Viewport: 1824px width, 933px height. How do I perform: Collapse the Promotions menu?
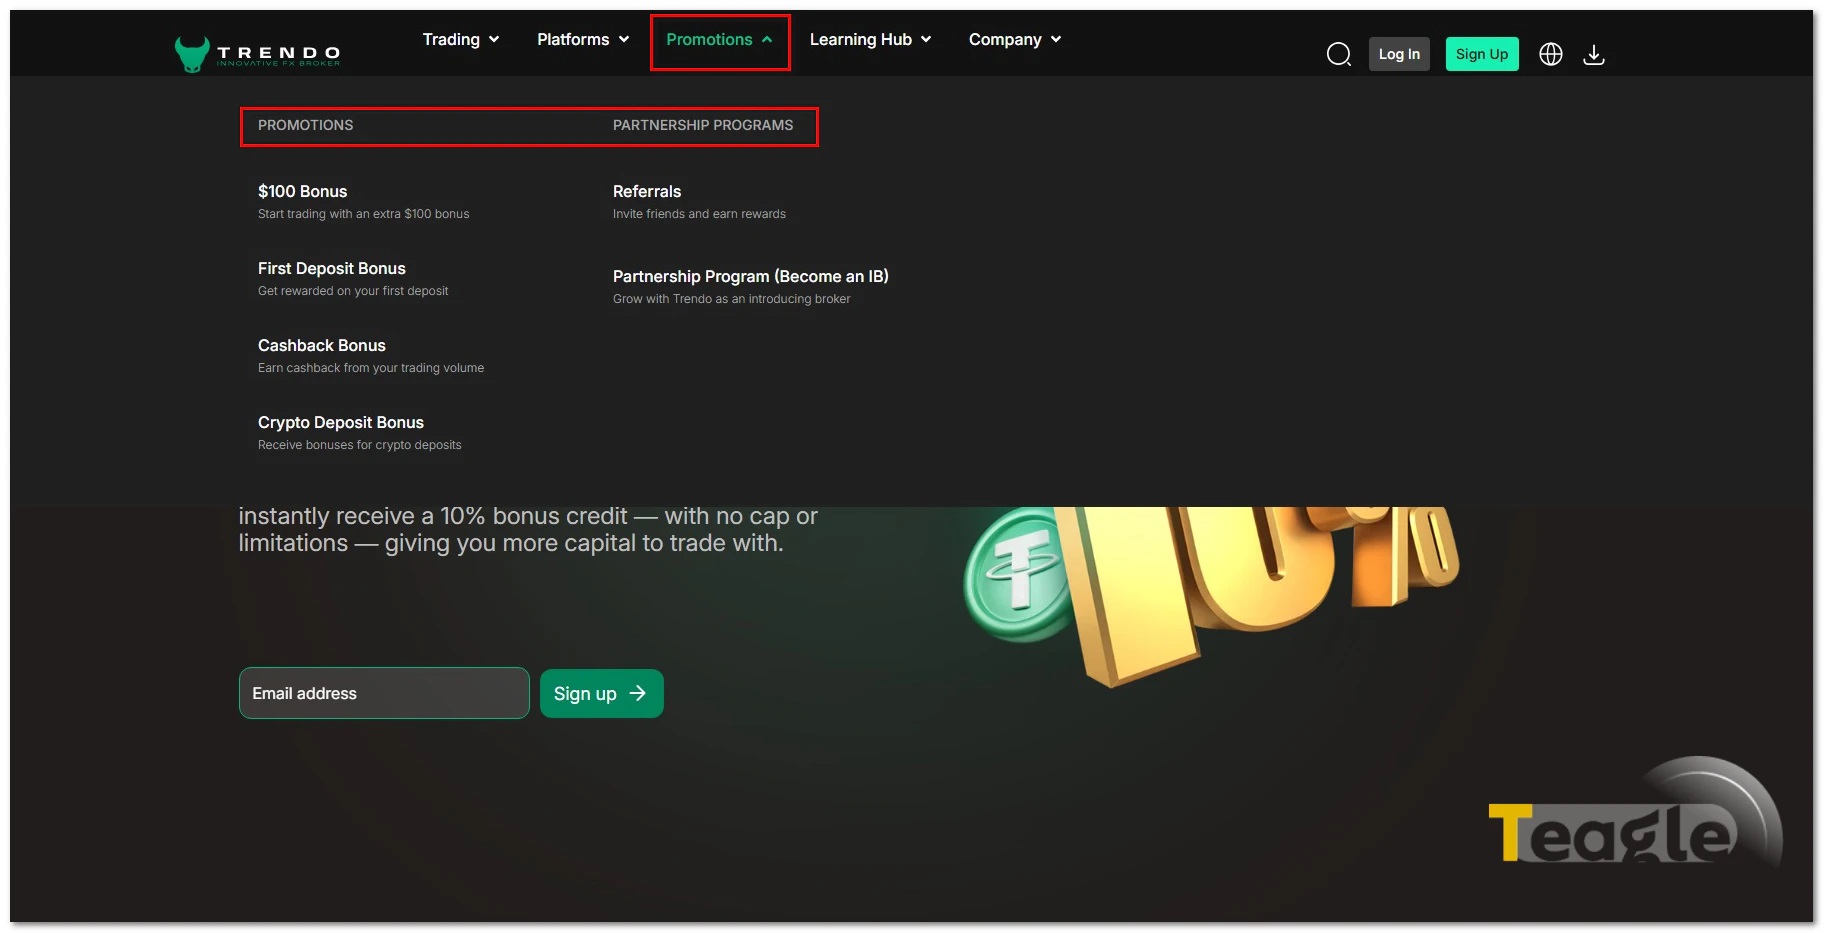point(720,40)
